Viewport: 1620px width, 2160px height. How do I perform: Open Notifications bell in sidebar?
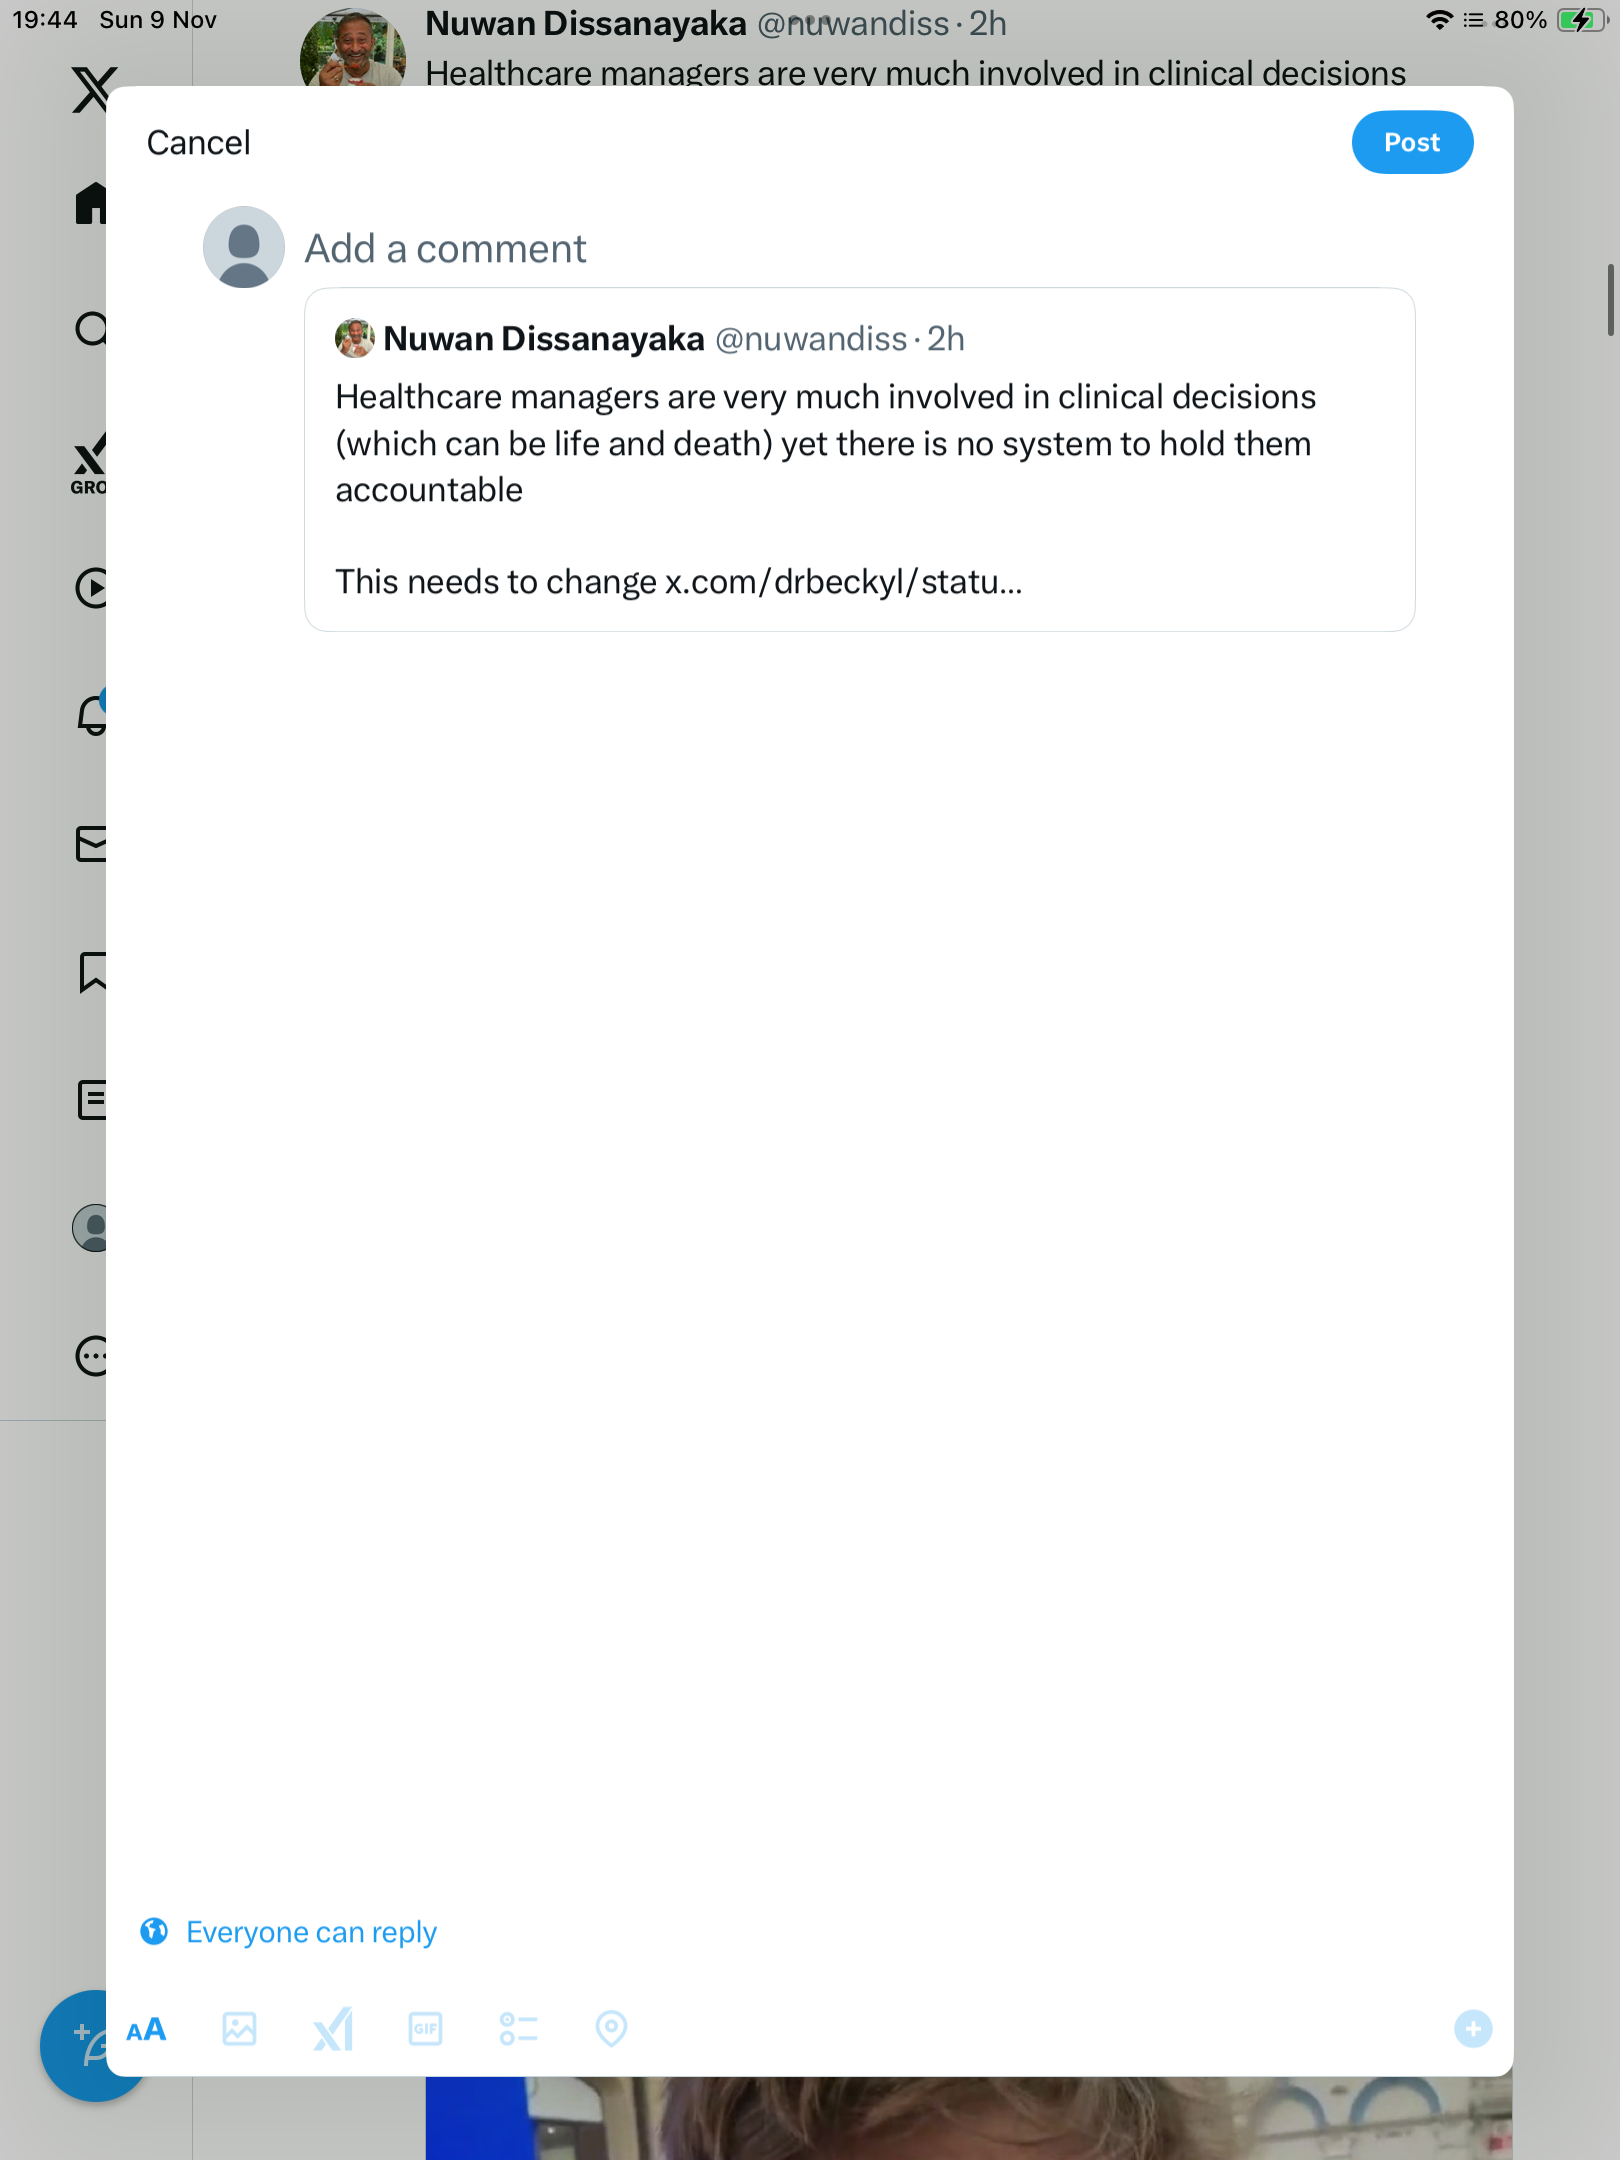coord(92,714)
